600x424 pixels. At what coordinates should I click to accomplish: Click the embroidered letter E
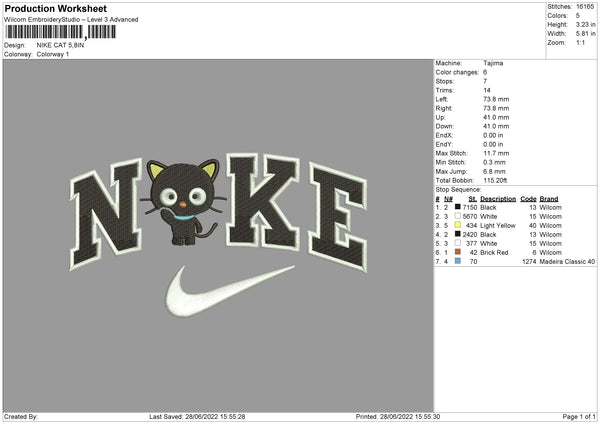[x=338, y=217]
